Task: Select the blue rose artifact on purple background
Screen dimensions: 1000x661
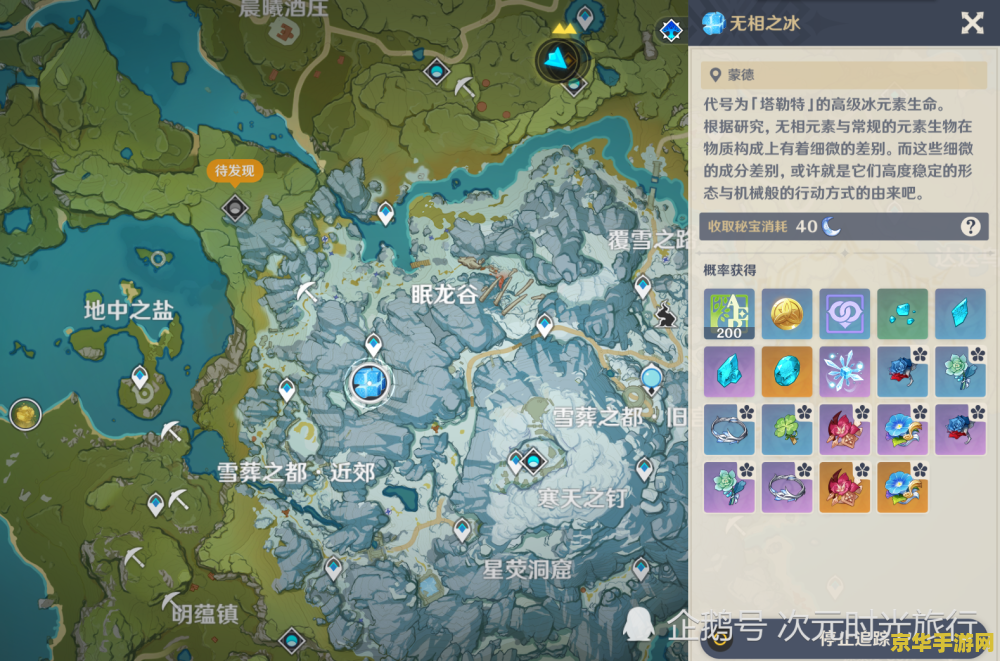Action: click(x=960, y=429)
